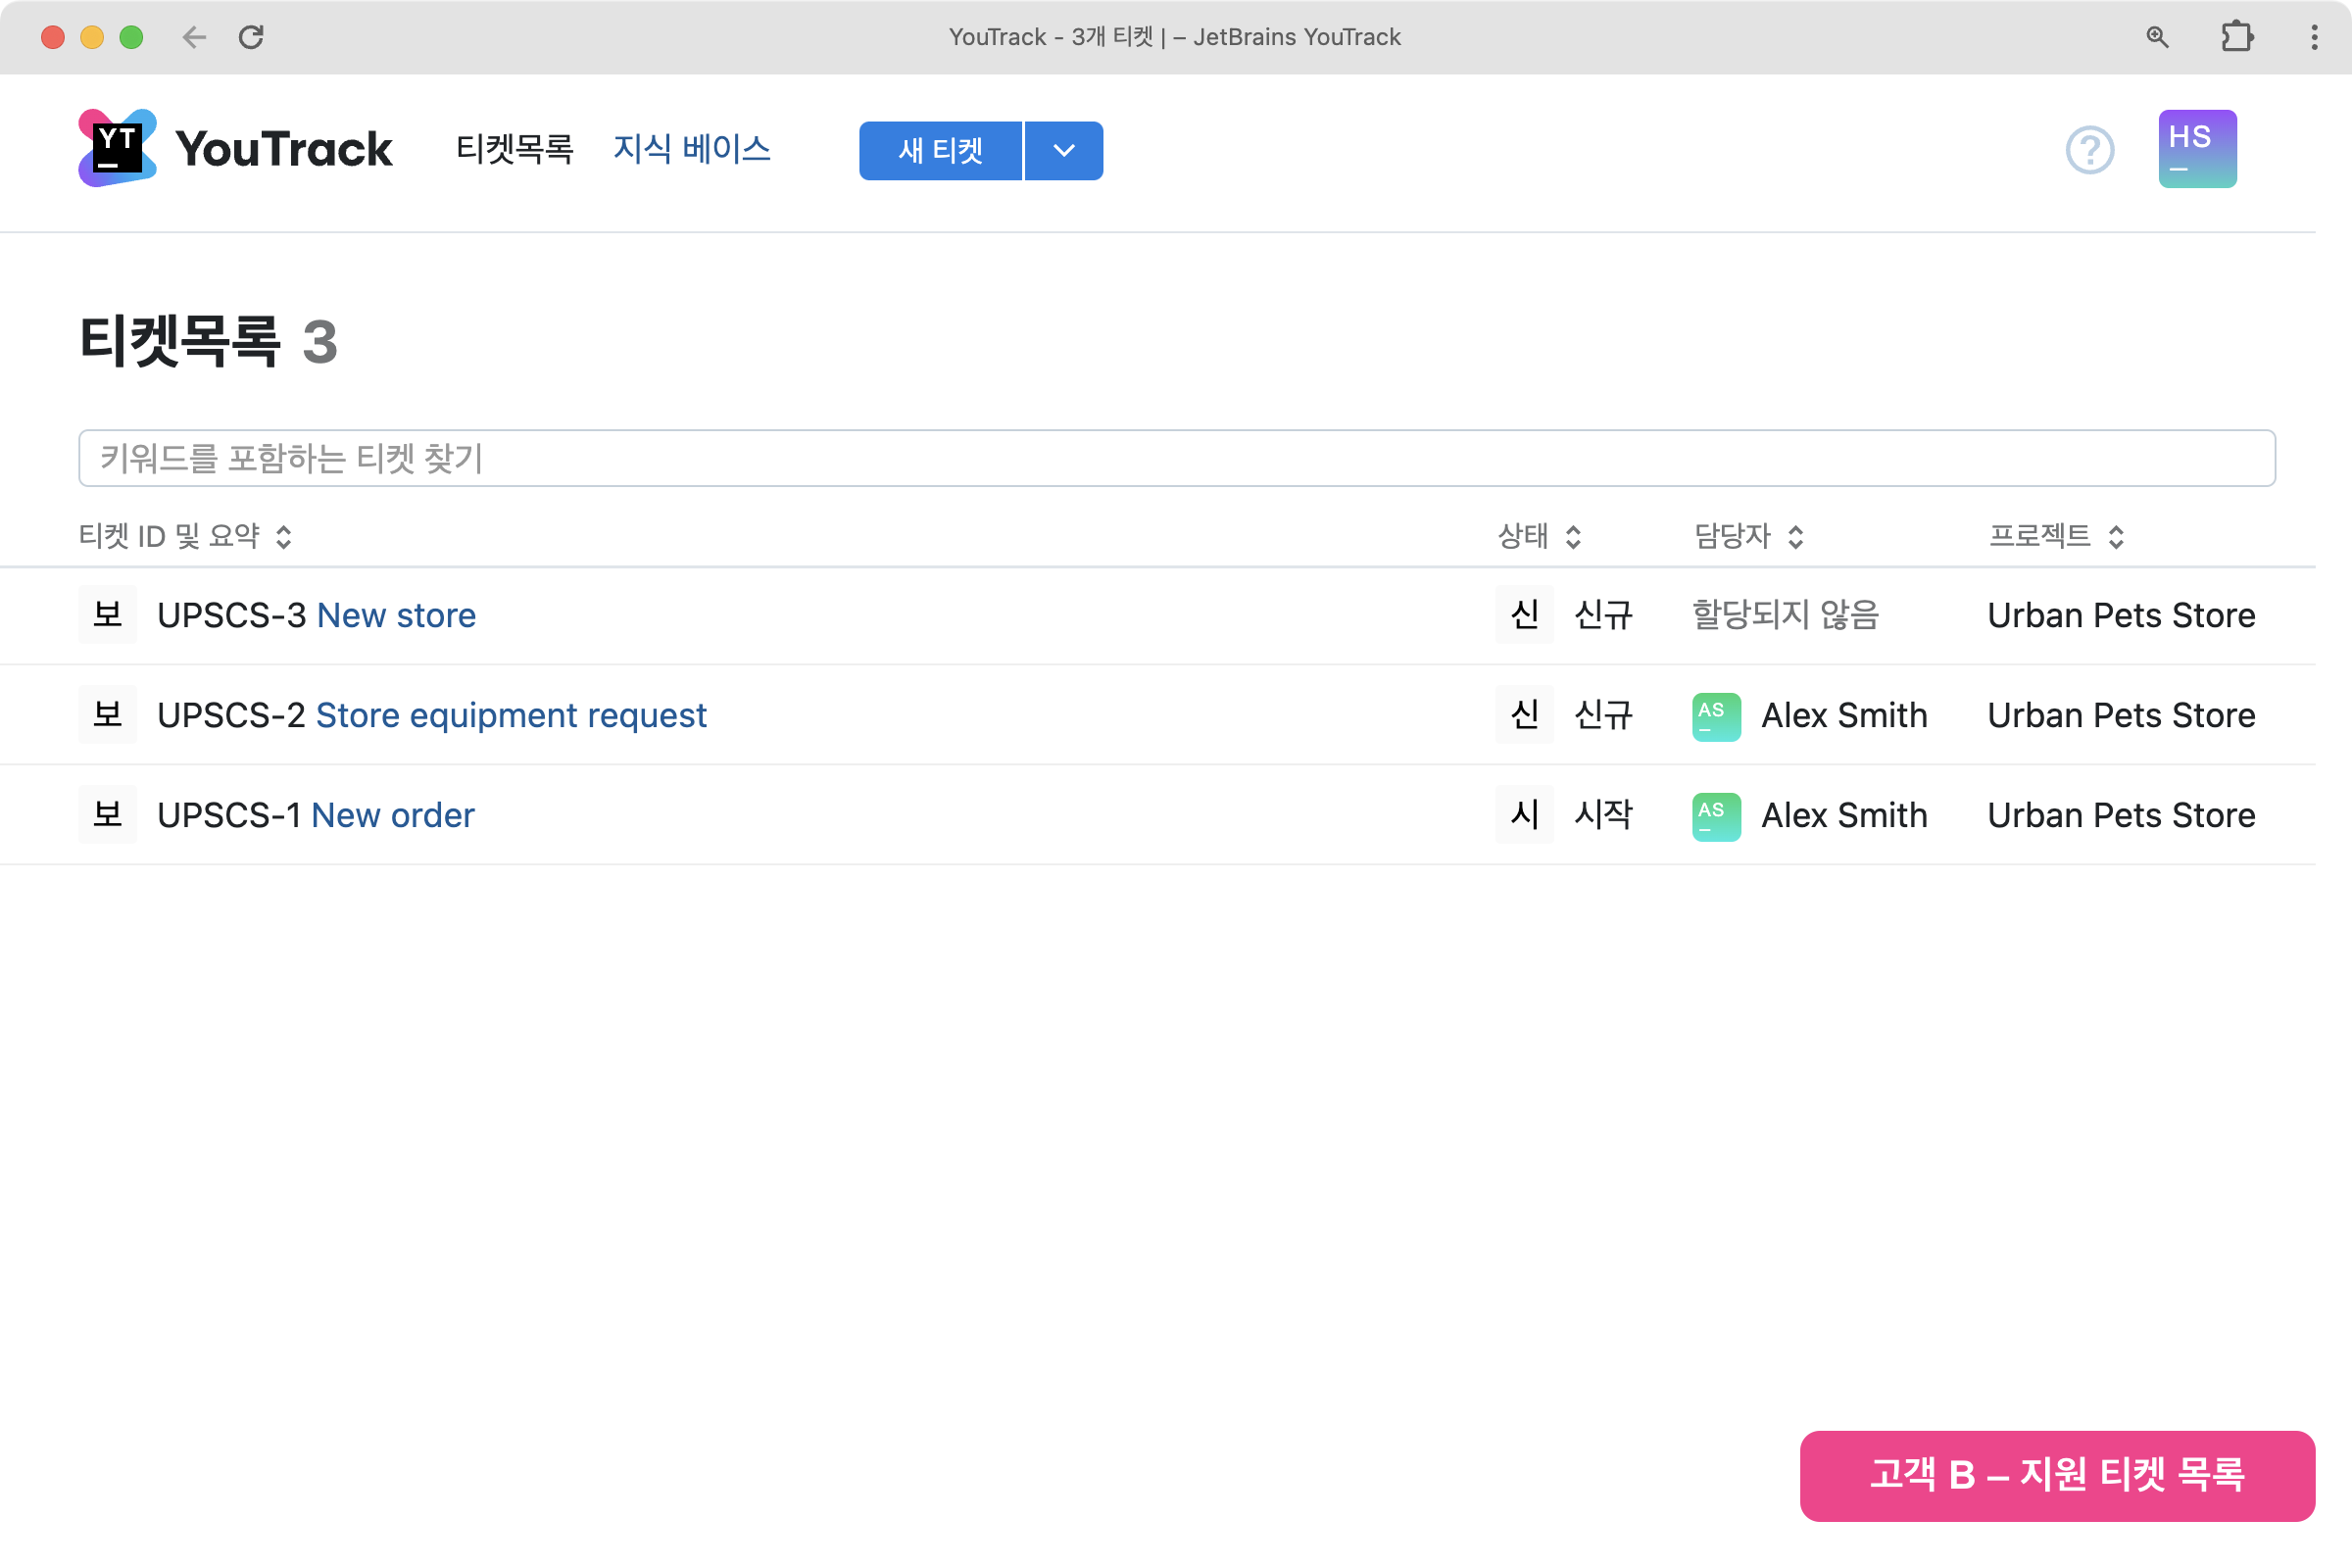Switch to the 지식 베이스 tab
This screenshot has width=2352, height=1568.
(x=691, y=149)
